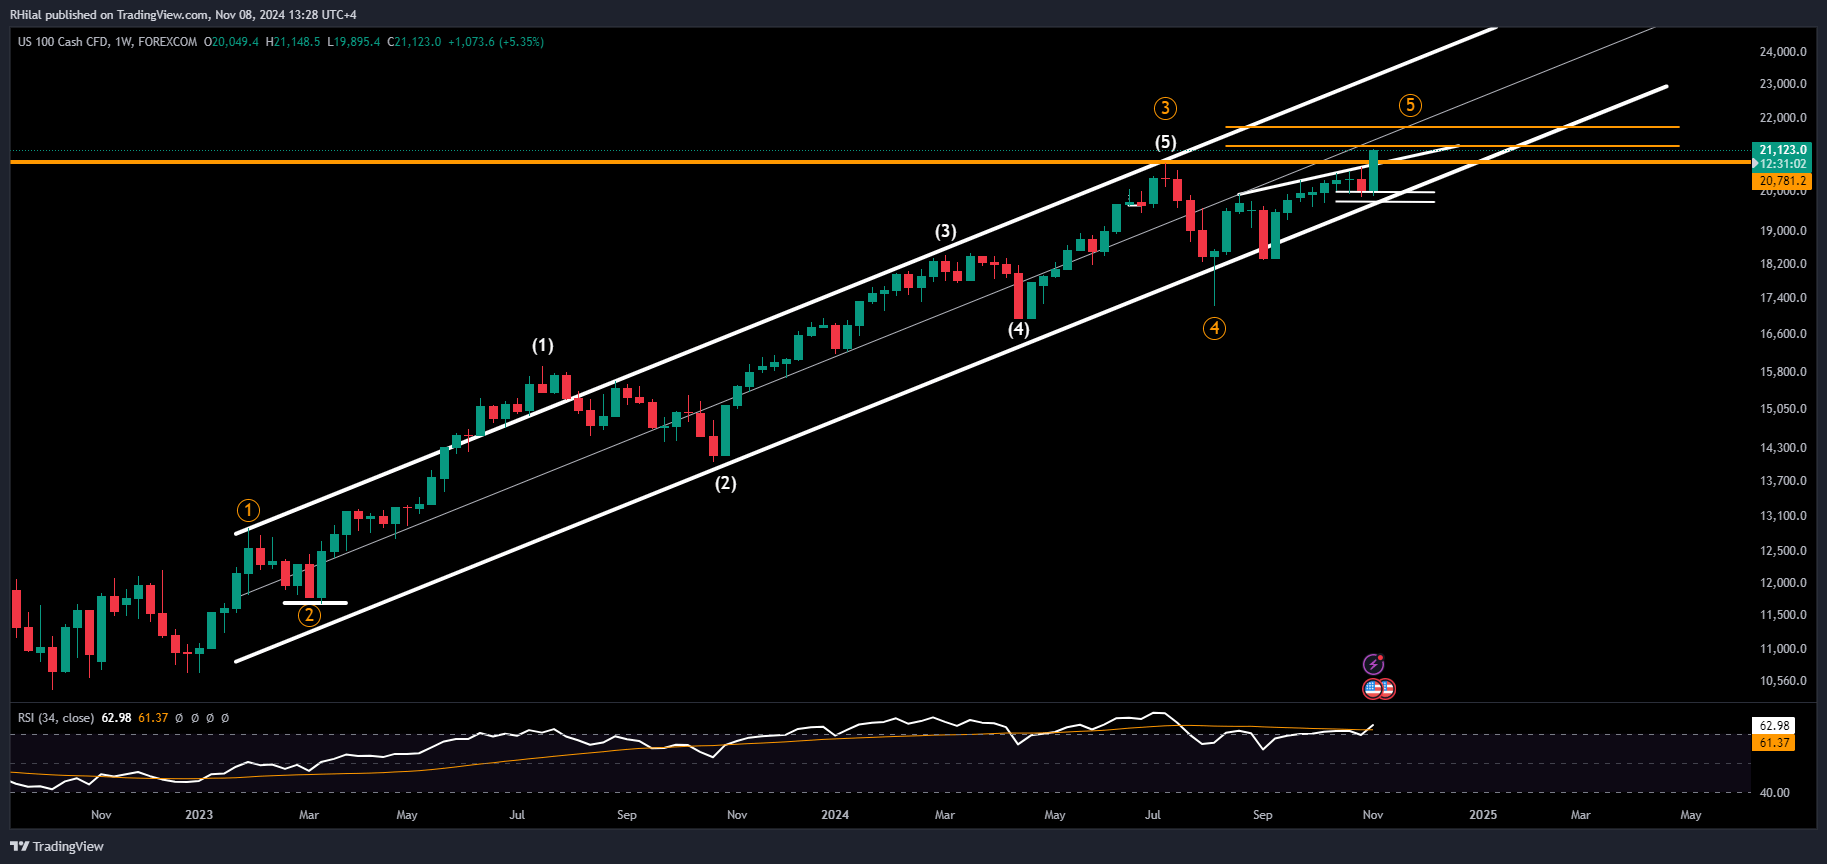1827x864 pixels.
Task: Click the +1,073.6 (+5.35%) change value
Action: coord(496,42)
